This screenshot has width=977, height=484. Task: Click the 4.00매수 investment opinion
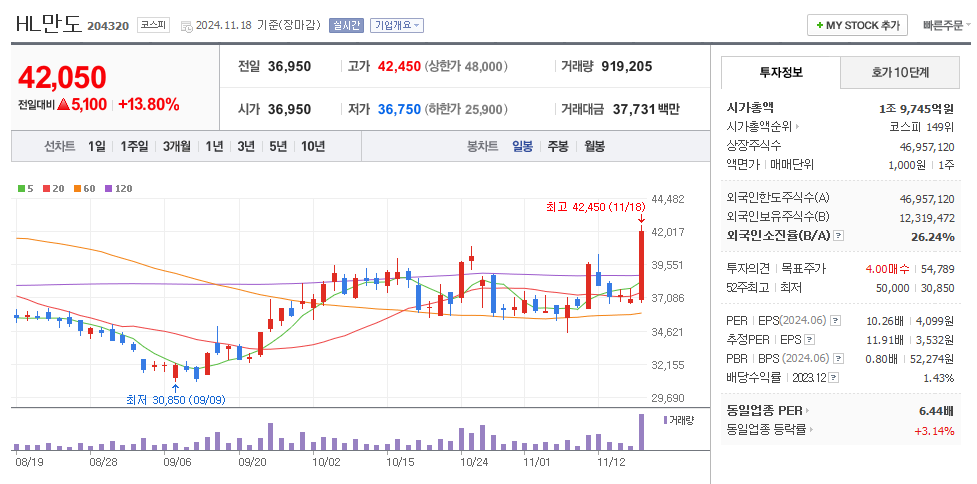tap(887, 268)
